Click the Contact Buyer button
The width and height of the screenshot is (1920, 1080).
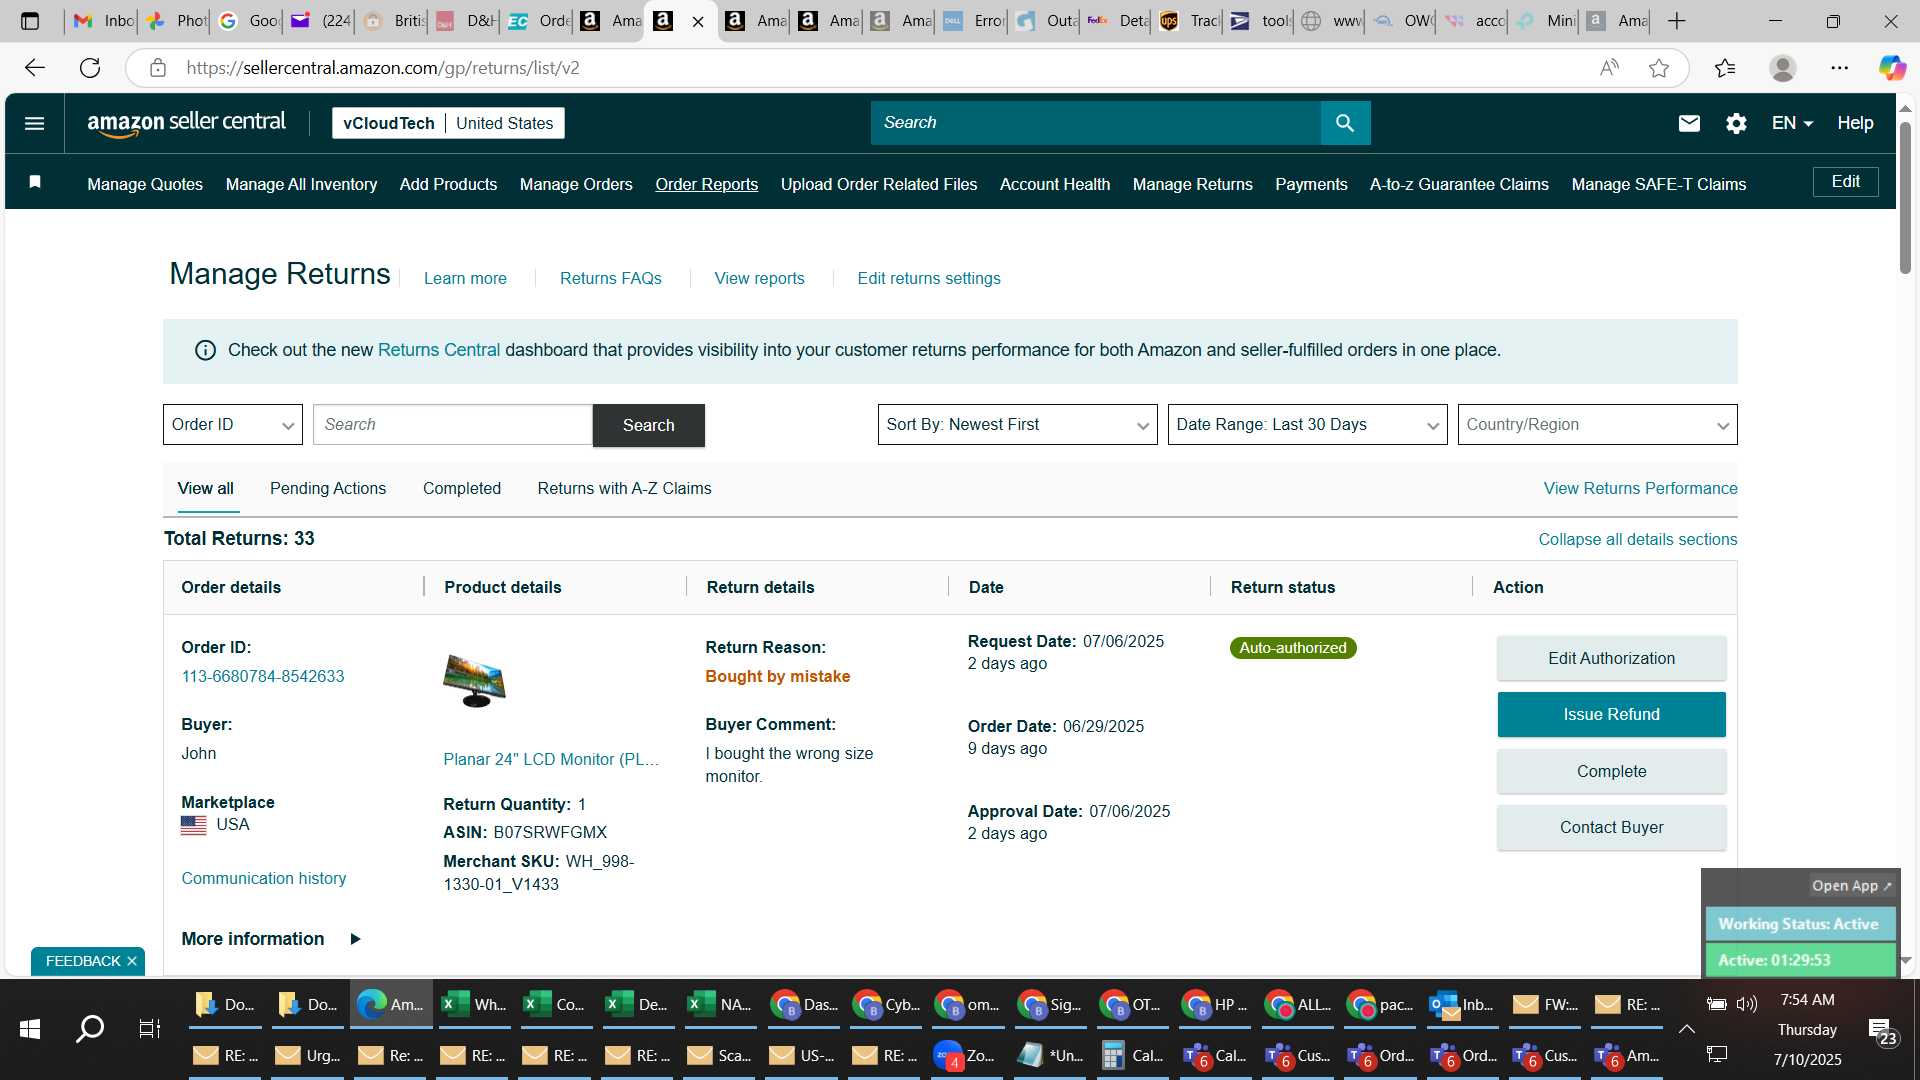[x=1611, y=827]
